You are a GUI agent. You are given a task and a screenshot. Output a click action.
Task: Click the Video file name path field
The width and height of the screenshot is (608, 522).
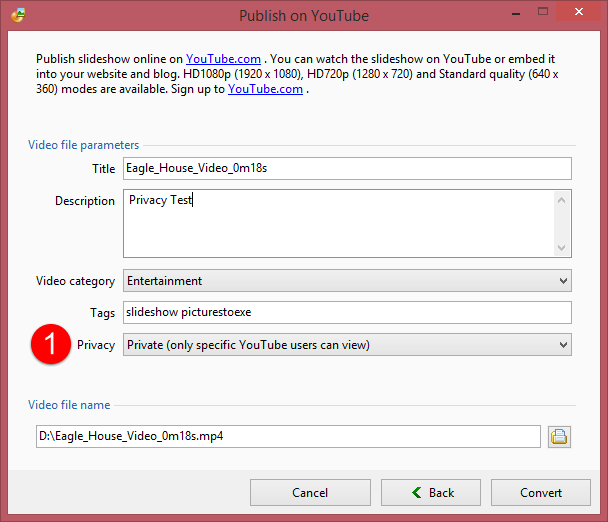[288, 436]
